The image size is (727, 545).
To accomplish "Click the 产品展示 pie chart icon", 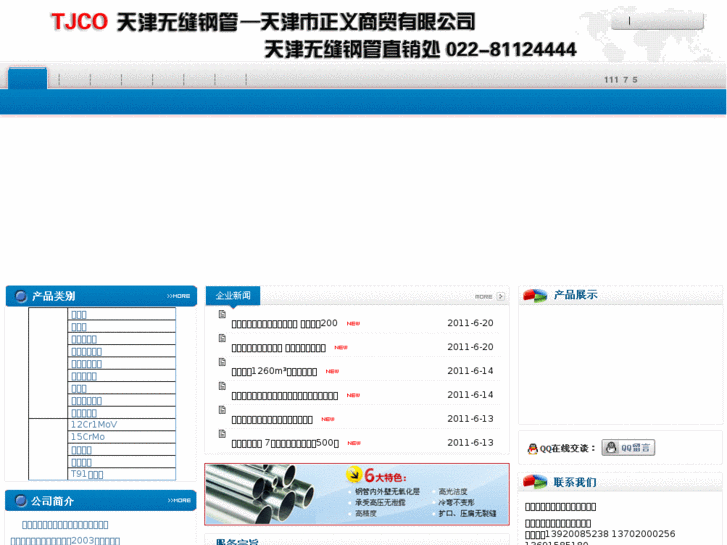I will click(535, 295).
